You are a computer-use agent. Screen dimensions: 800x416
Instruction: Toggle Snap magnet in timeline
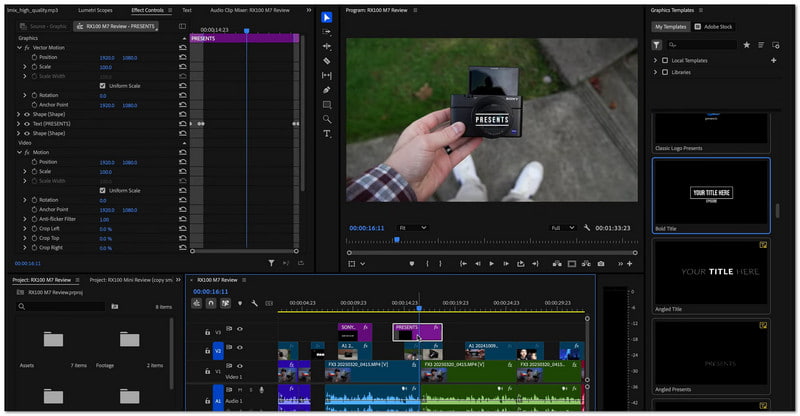click(210, 303)
